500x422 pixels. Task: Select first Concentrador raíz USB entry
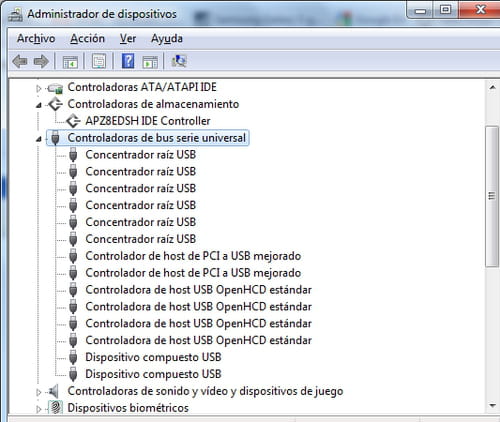[x=141, y=155]
